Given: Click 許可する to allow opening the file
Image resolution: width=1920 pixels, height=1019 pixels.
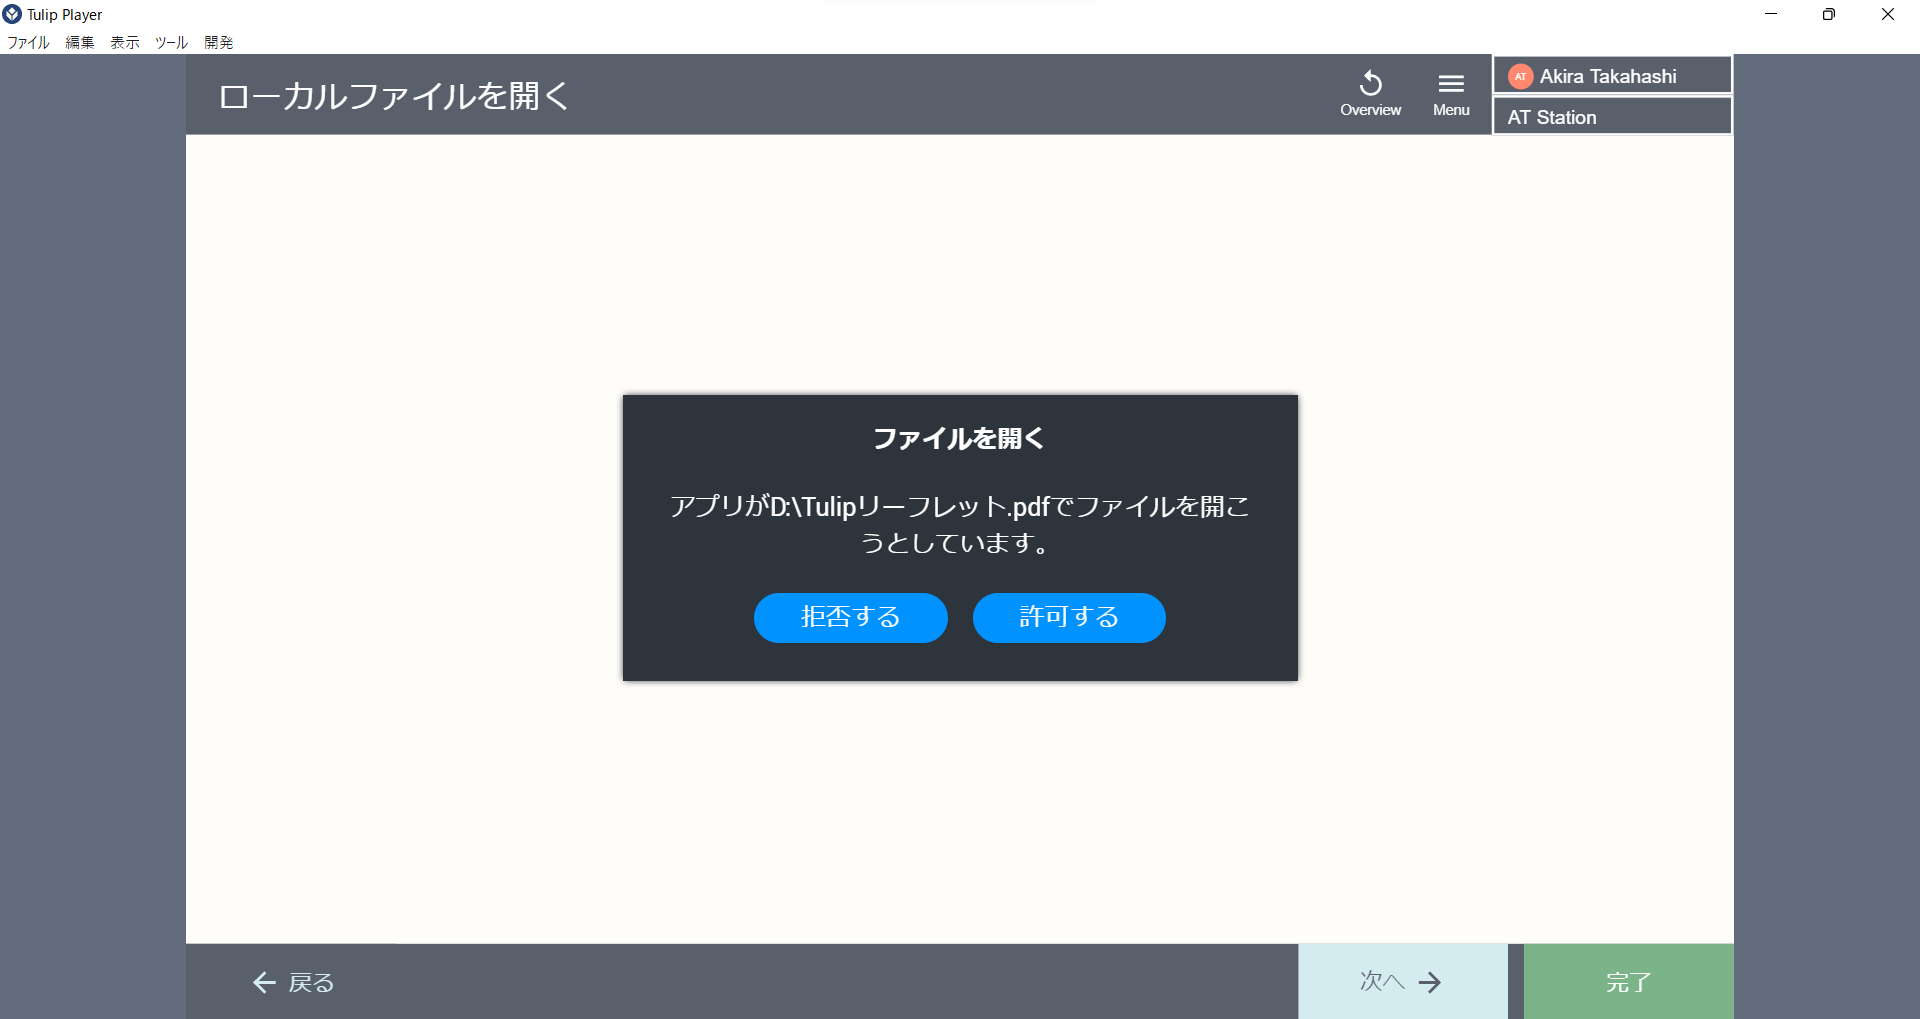Looking at the screenshot, I should (x=1069, y=617).
